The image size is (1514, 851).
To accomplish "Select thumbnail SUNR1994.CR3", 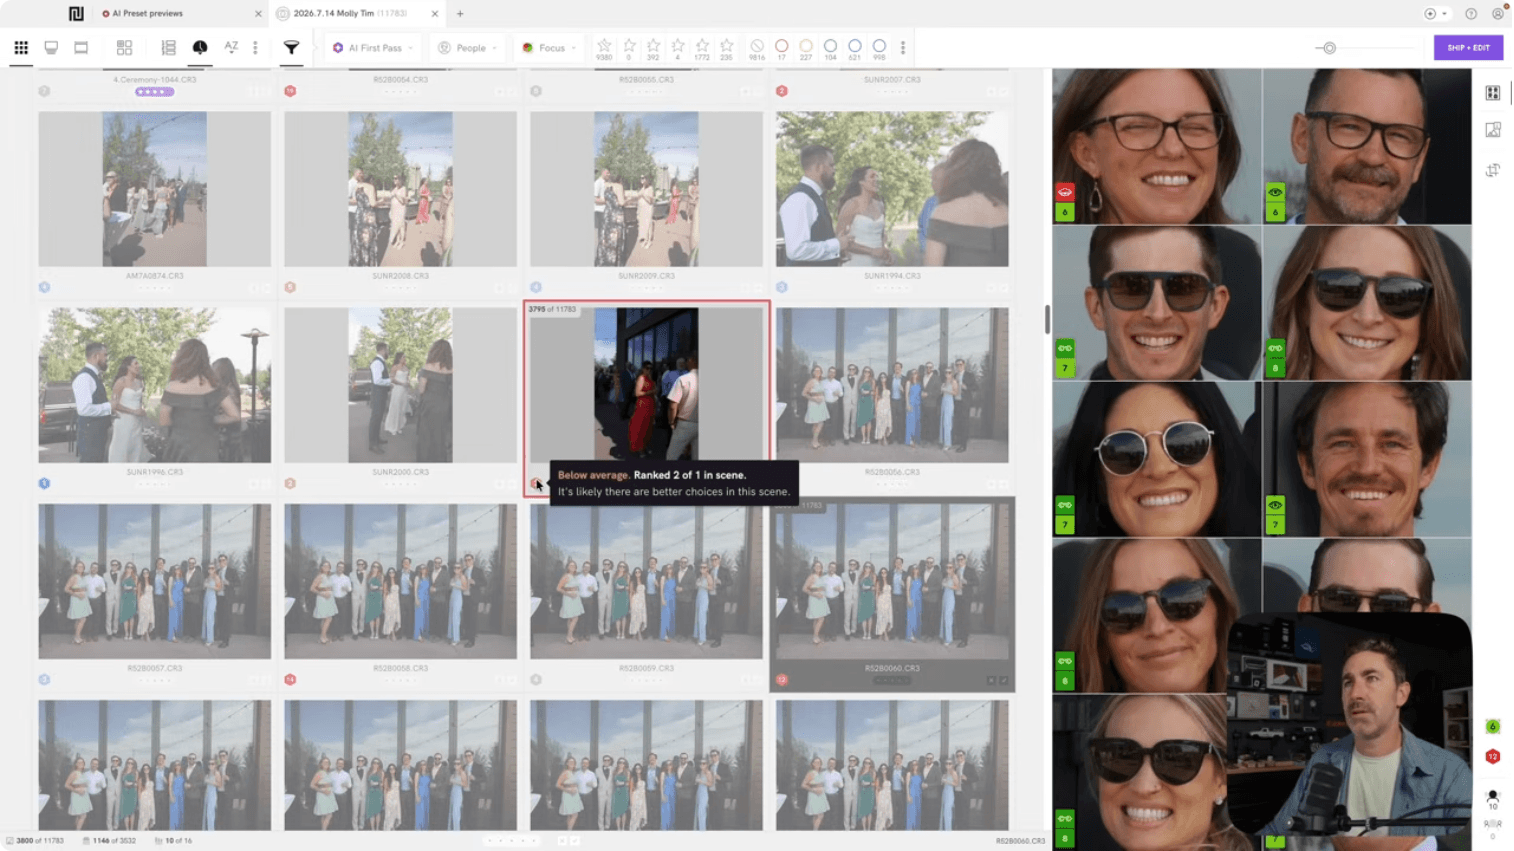I will pos(892,189).
